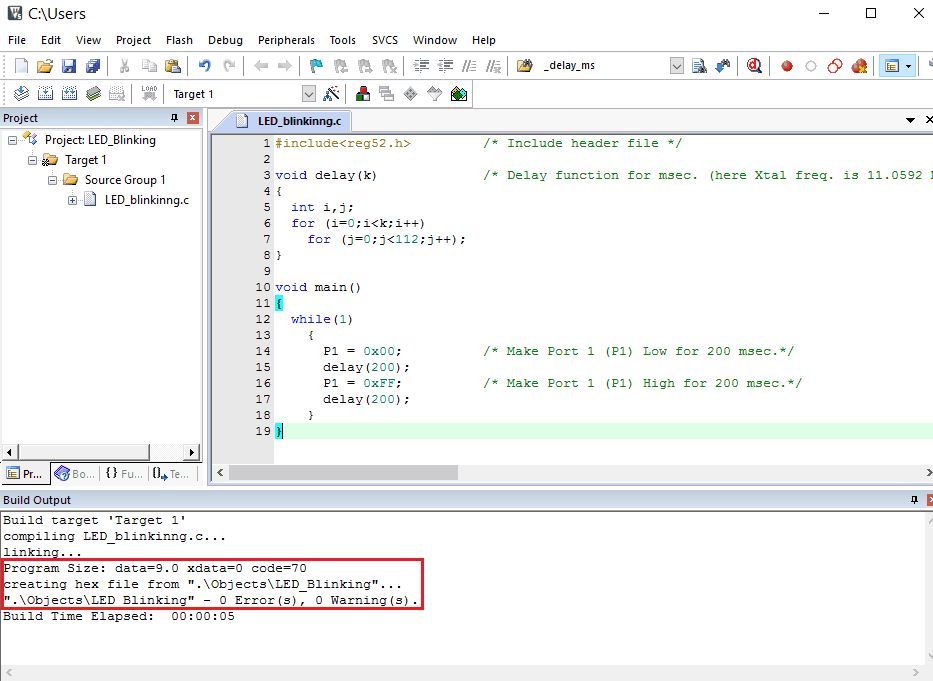The height and width of the screenshot is (681, 933).
Task: Expand the LED_blinkinng.c tree node
Action: [x=73, y=200]
